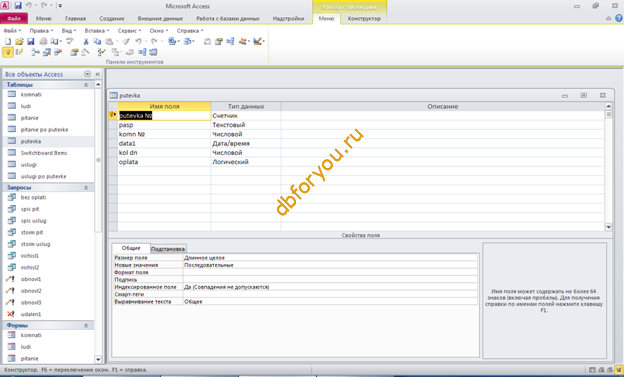Open the Customize Quick Access Toolbar arrow
Image resolution: width=624 pixels, height=377 pixels.
60,6
